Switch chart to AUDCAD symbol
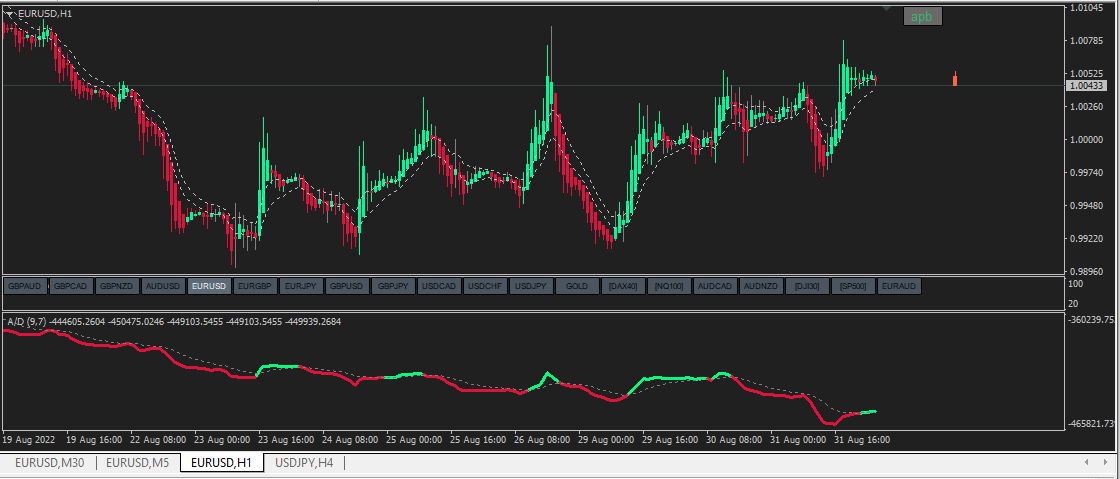This screenshot has height=479, width=1120. click(714, 286)
